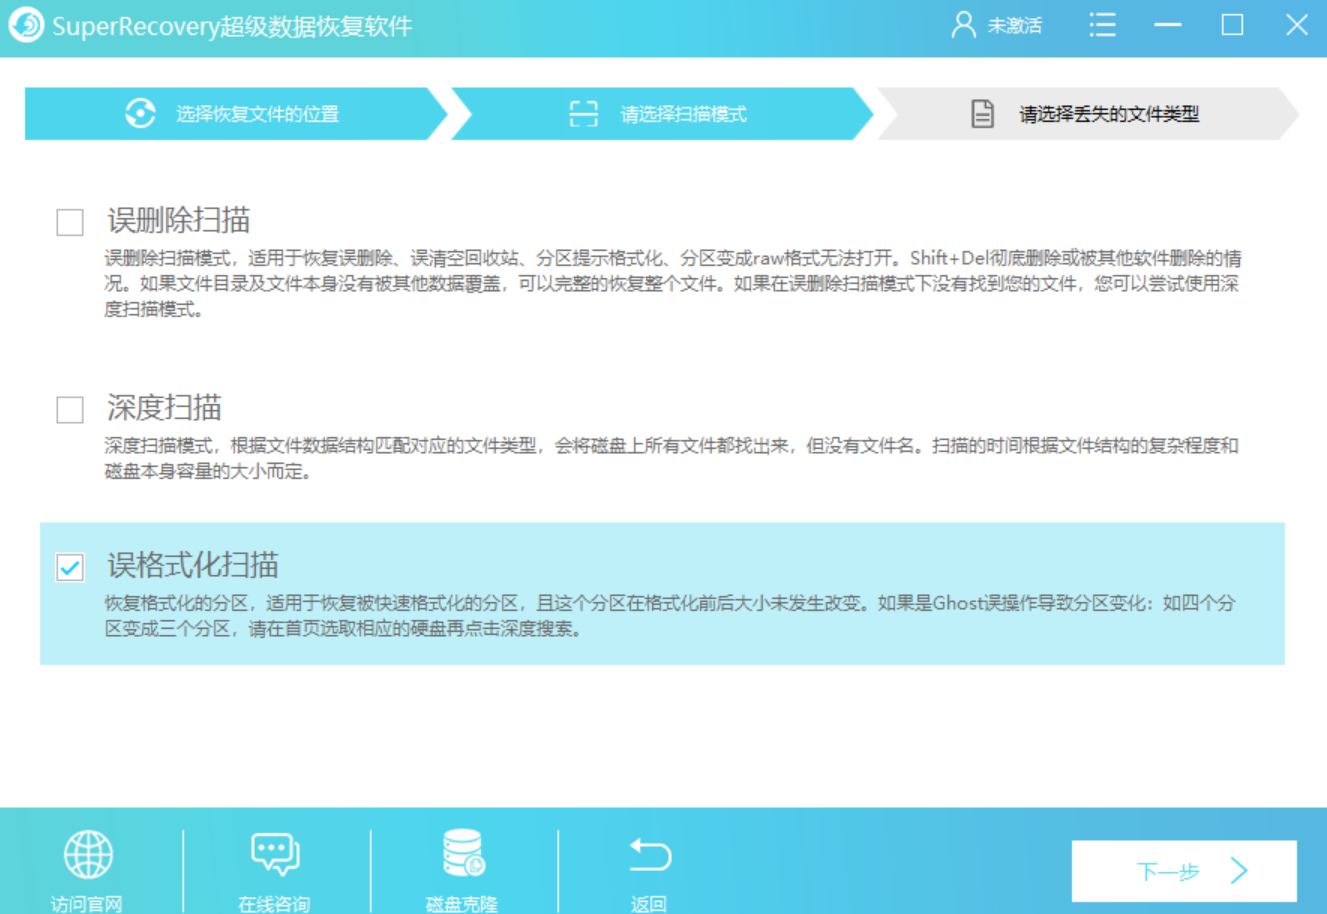Close the SuperRecovery window
This screenshot has height=914, width=1327.
tap(1297, 25)
